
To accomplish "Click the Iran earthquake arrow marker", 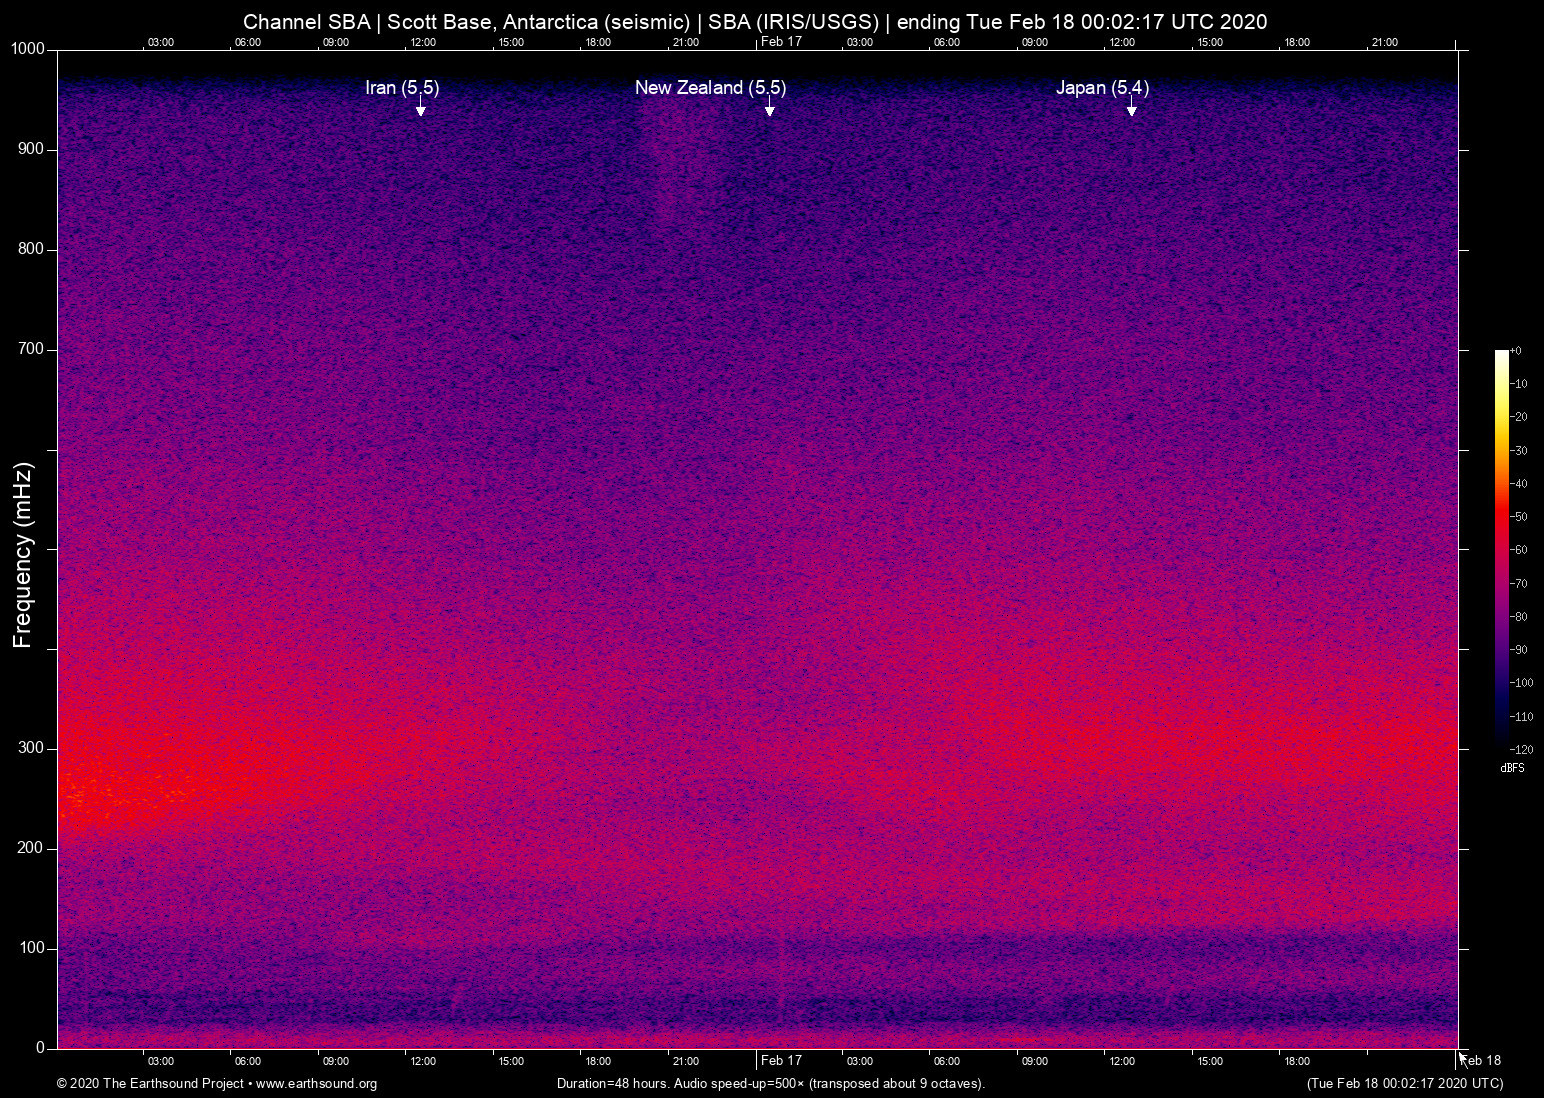I will (x=421, y=109).
